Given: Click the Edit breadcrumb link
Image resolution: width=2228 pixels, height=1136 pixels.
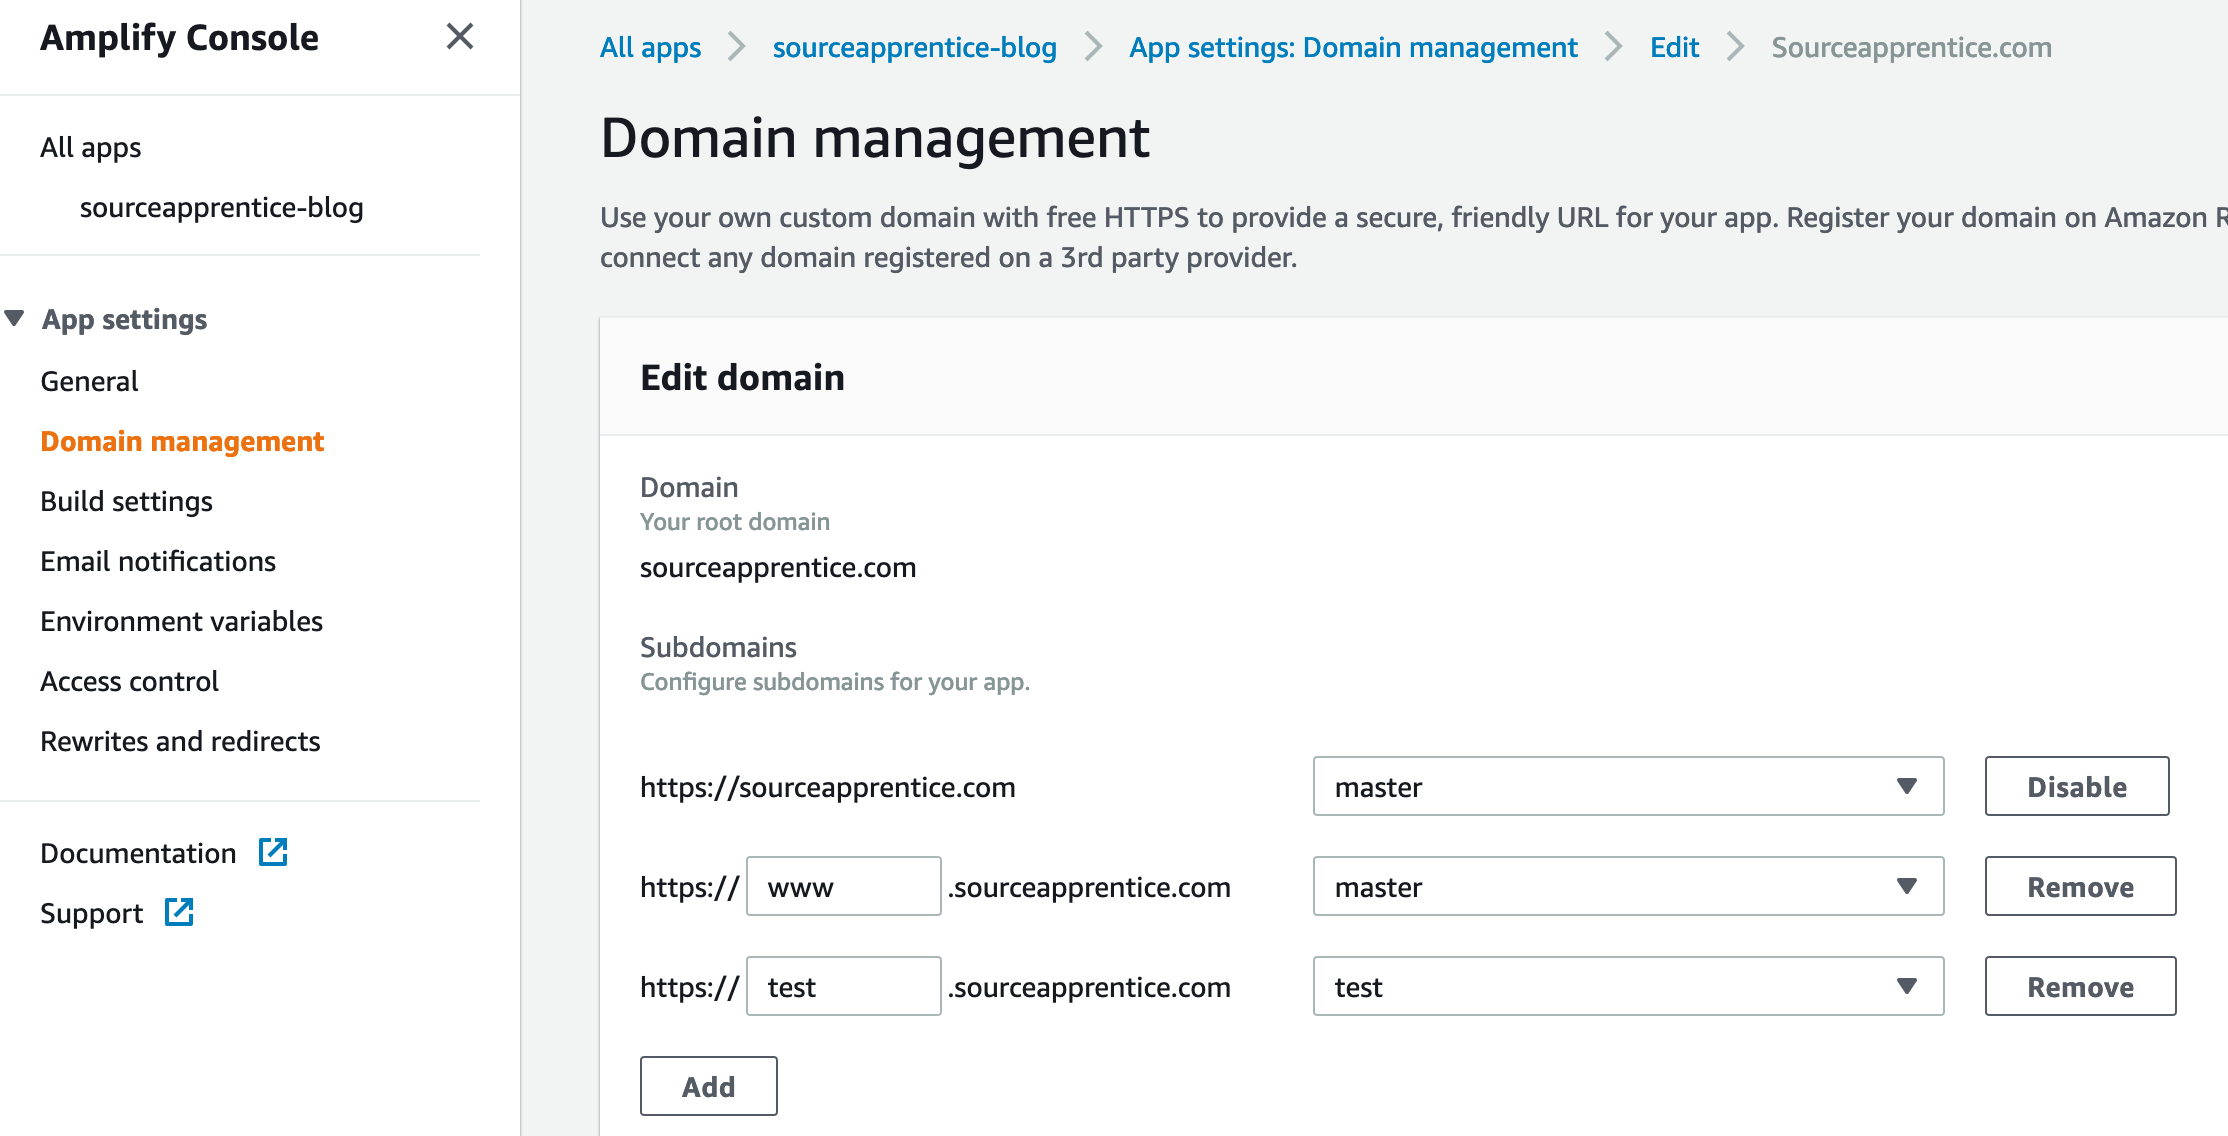Looking at the screenshot, I should point(1675,47).
